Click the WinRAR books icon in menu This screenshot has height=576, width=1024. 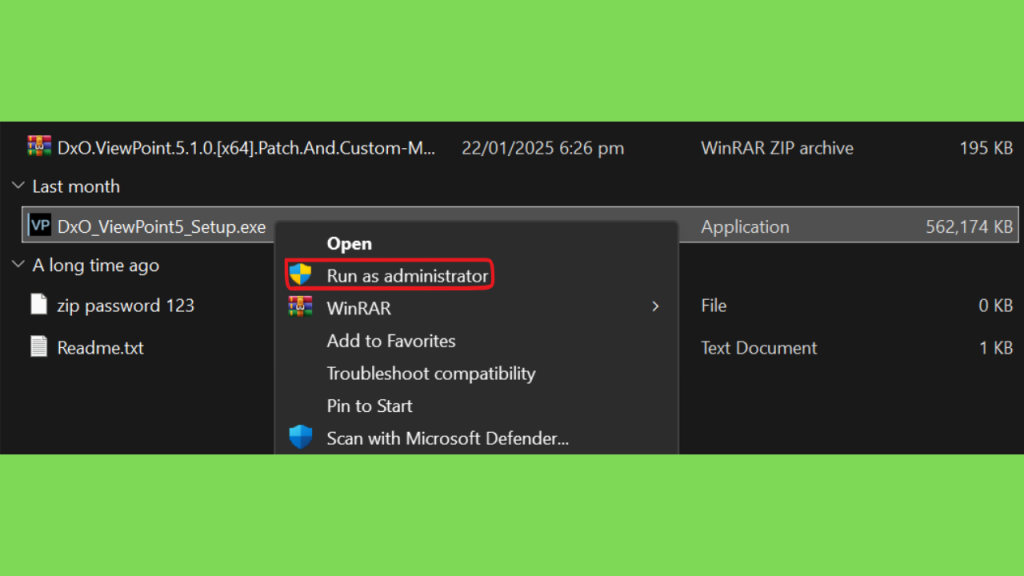(x=300, y=306)
